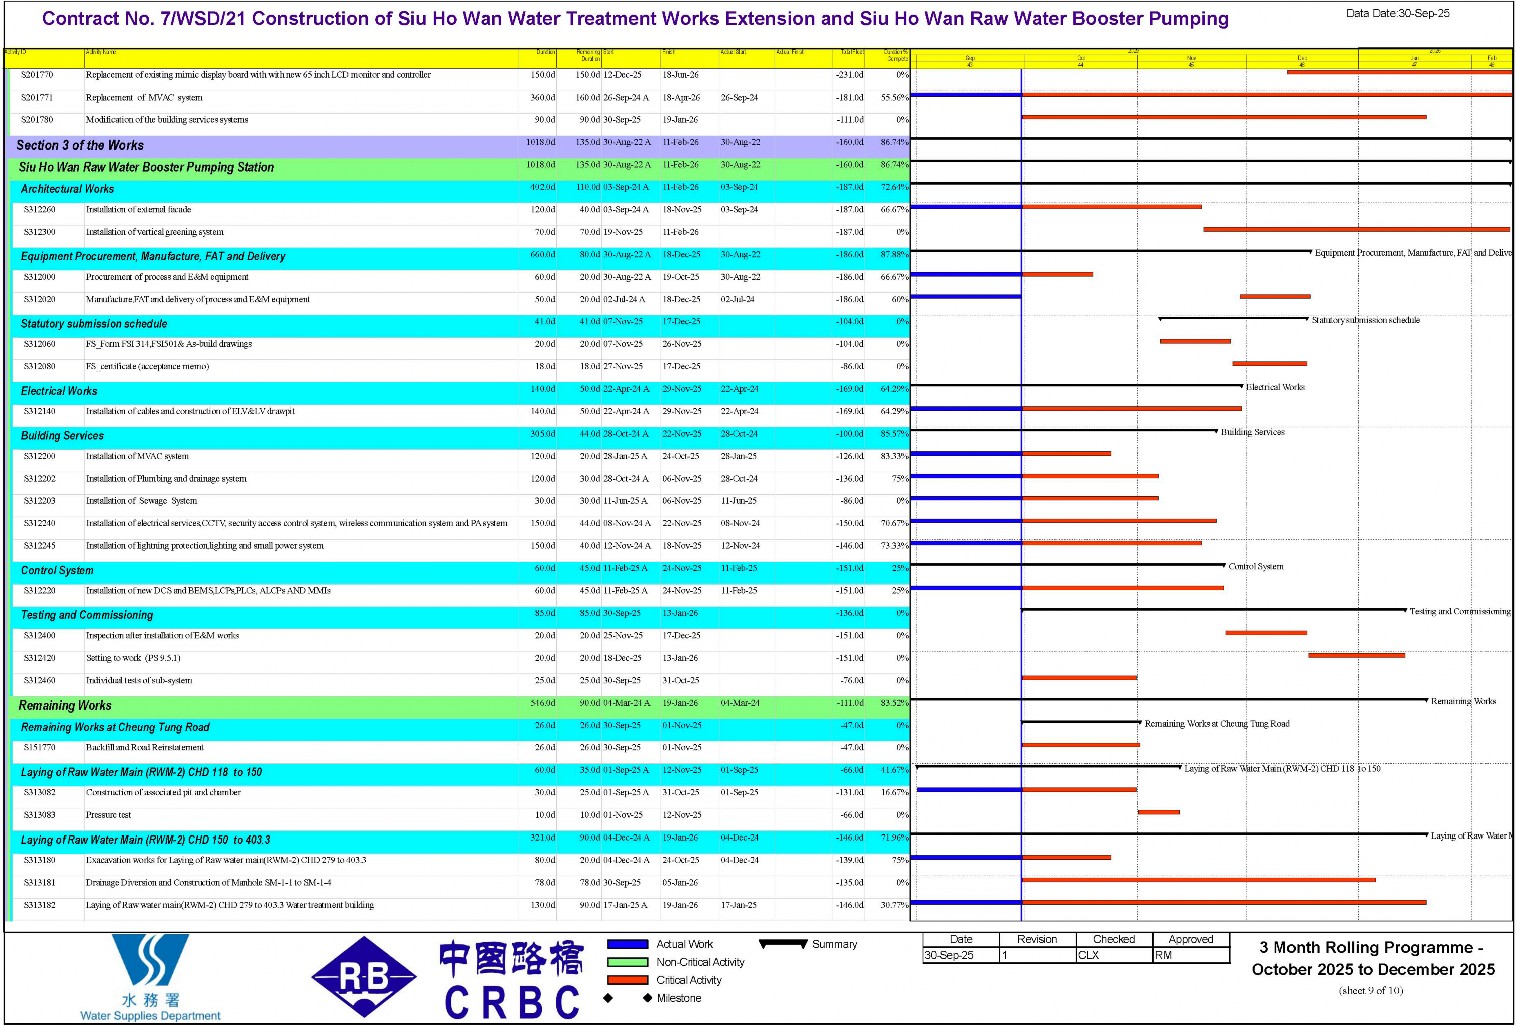Image resolution: width=1516 pixels, height=1026 pixels.
Task: Pick the red Critical Activity legend swatch
Action: (x=627, y=980)
